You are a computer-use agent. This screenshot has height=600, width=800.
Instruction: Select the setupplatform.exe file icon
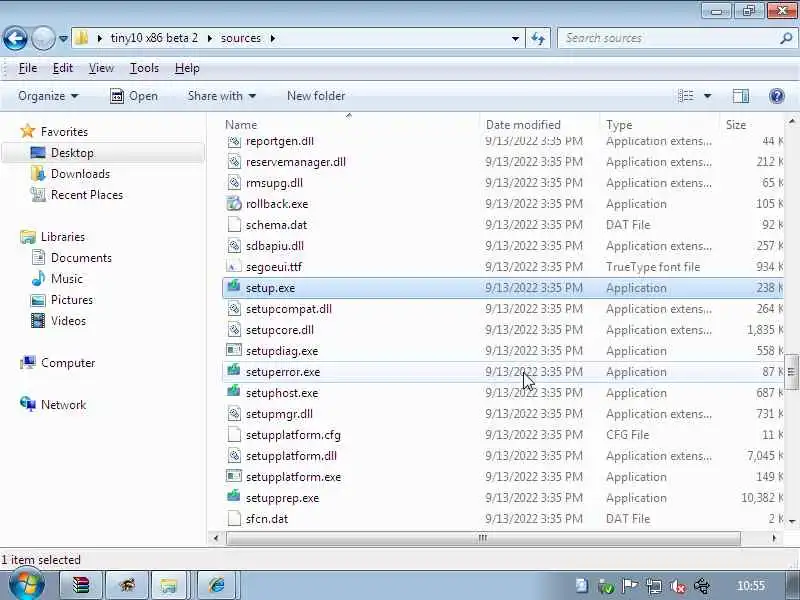coord(234,477)
